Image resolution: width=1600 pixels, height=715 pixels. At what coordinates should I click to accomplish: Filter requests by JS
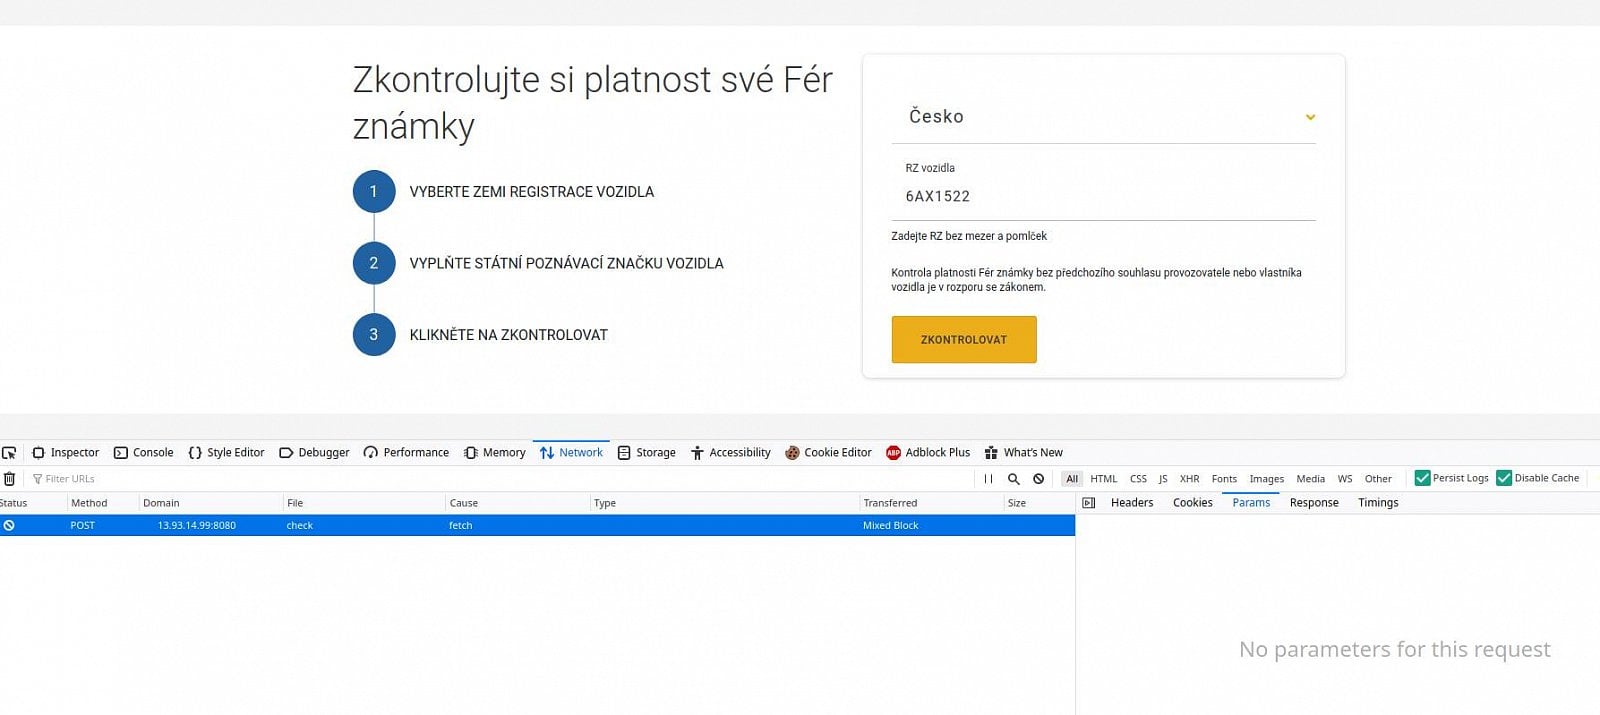click(1163, 479)
